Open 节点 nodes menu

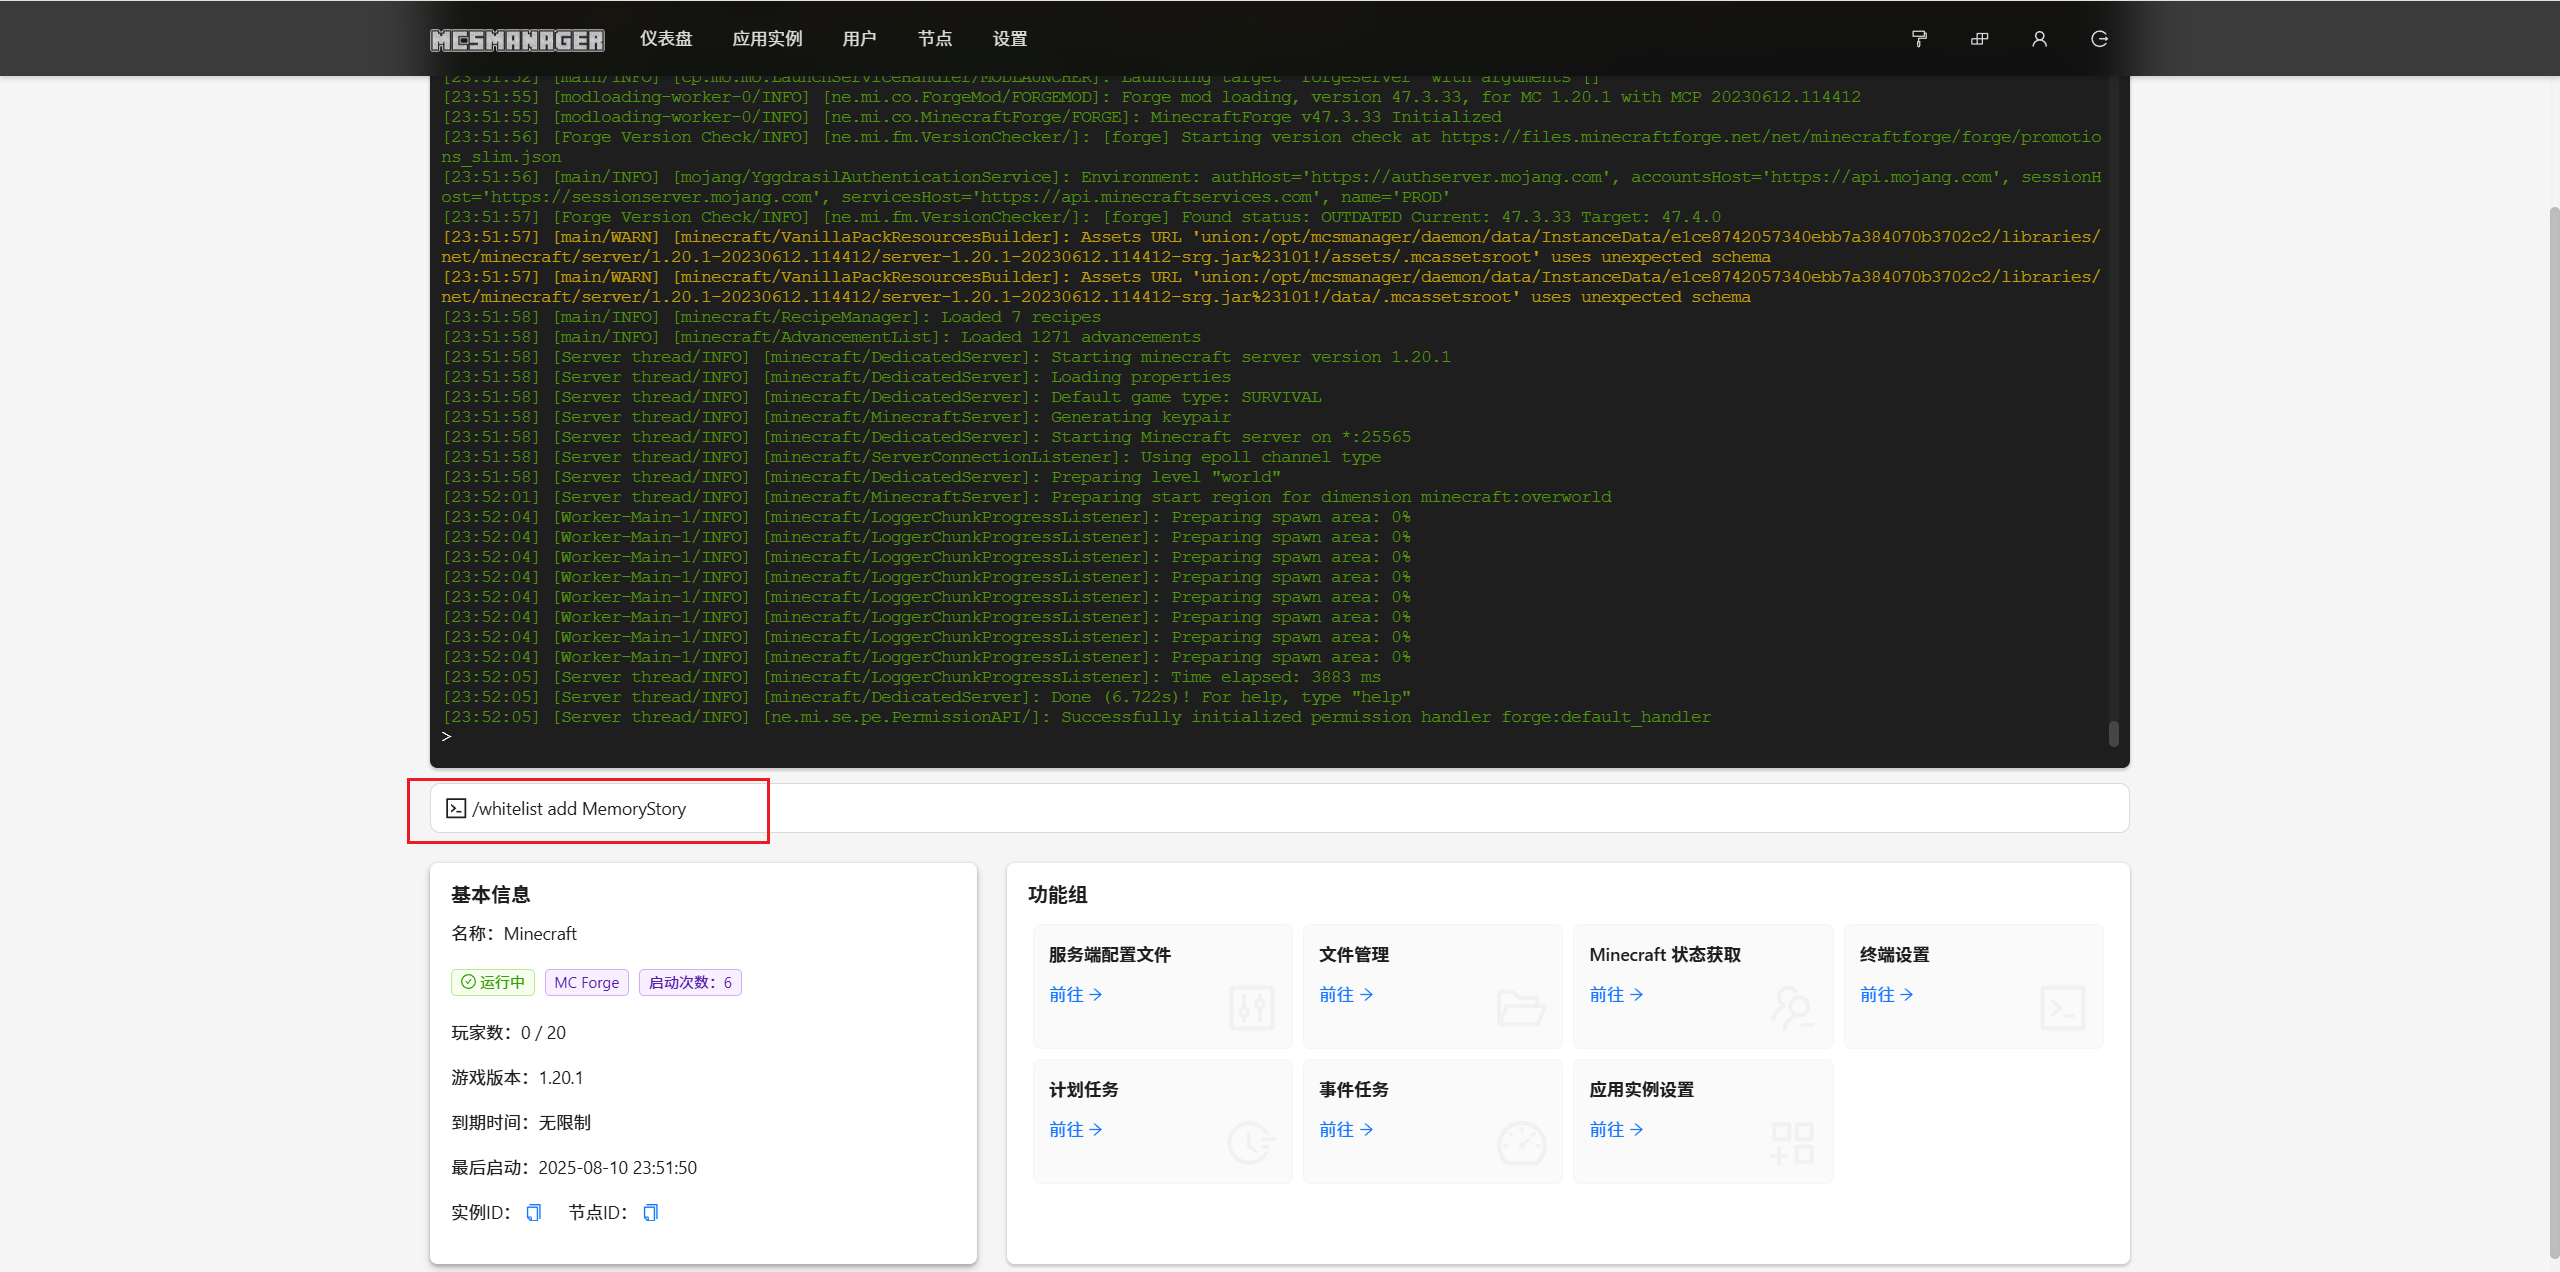click(x=935, y=39)
